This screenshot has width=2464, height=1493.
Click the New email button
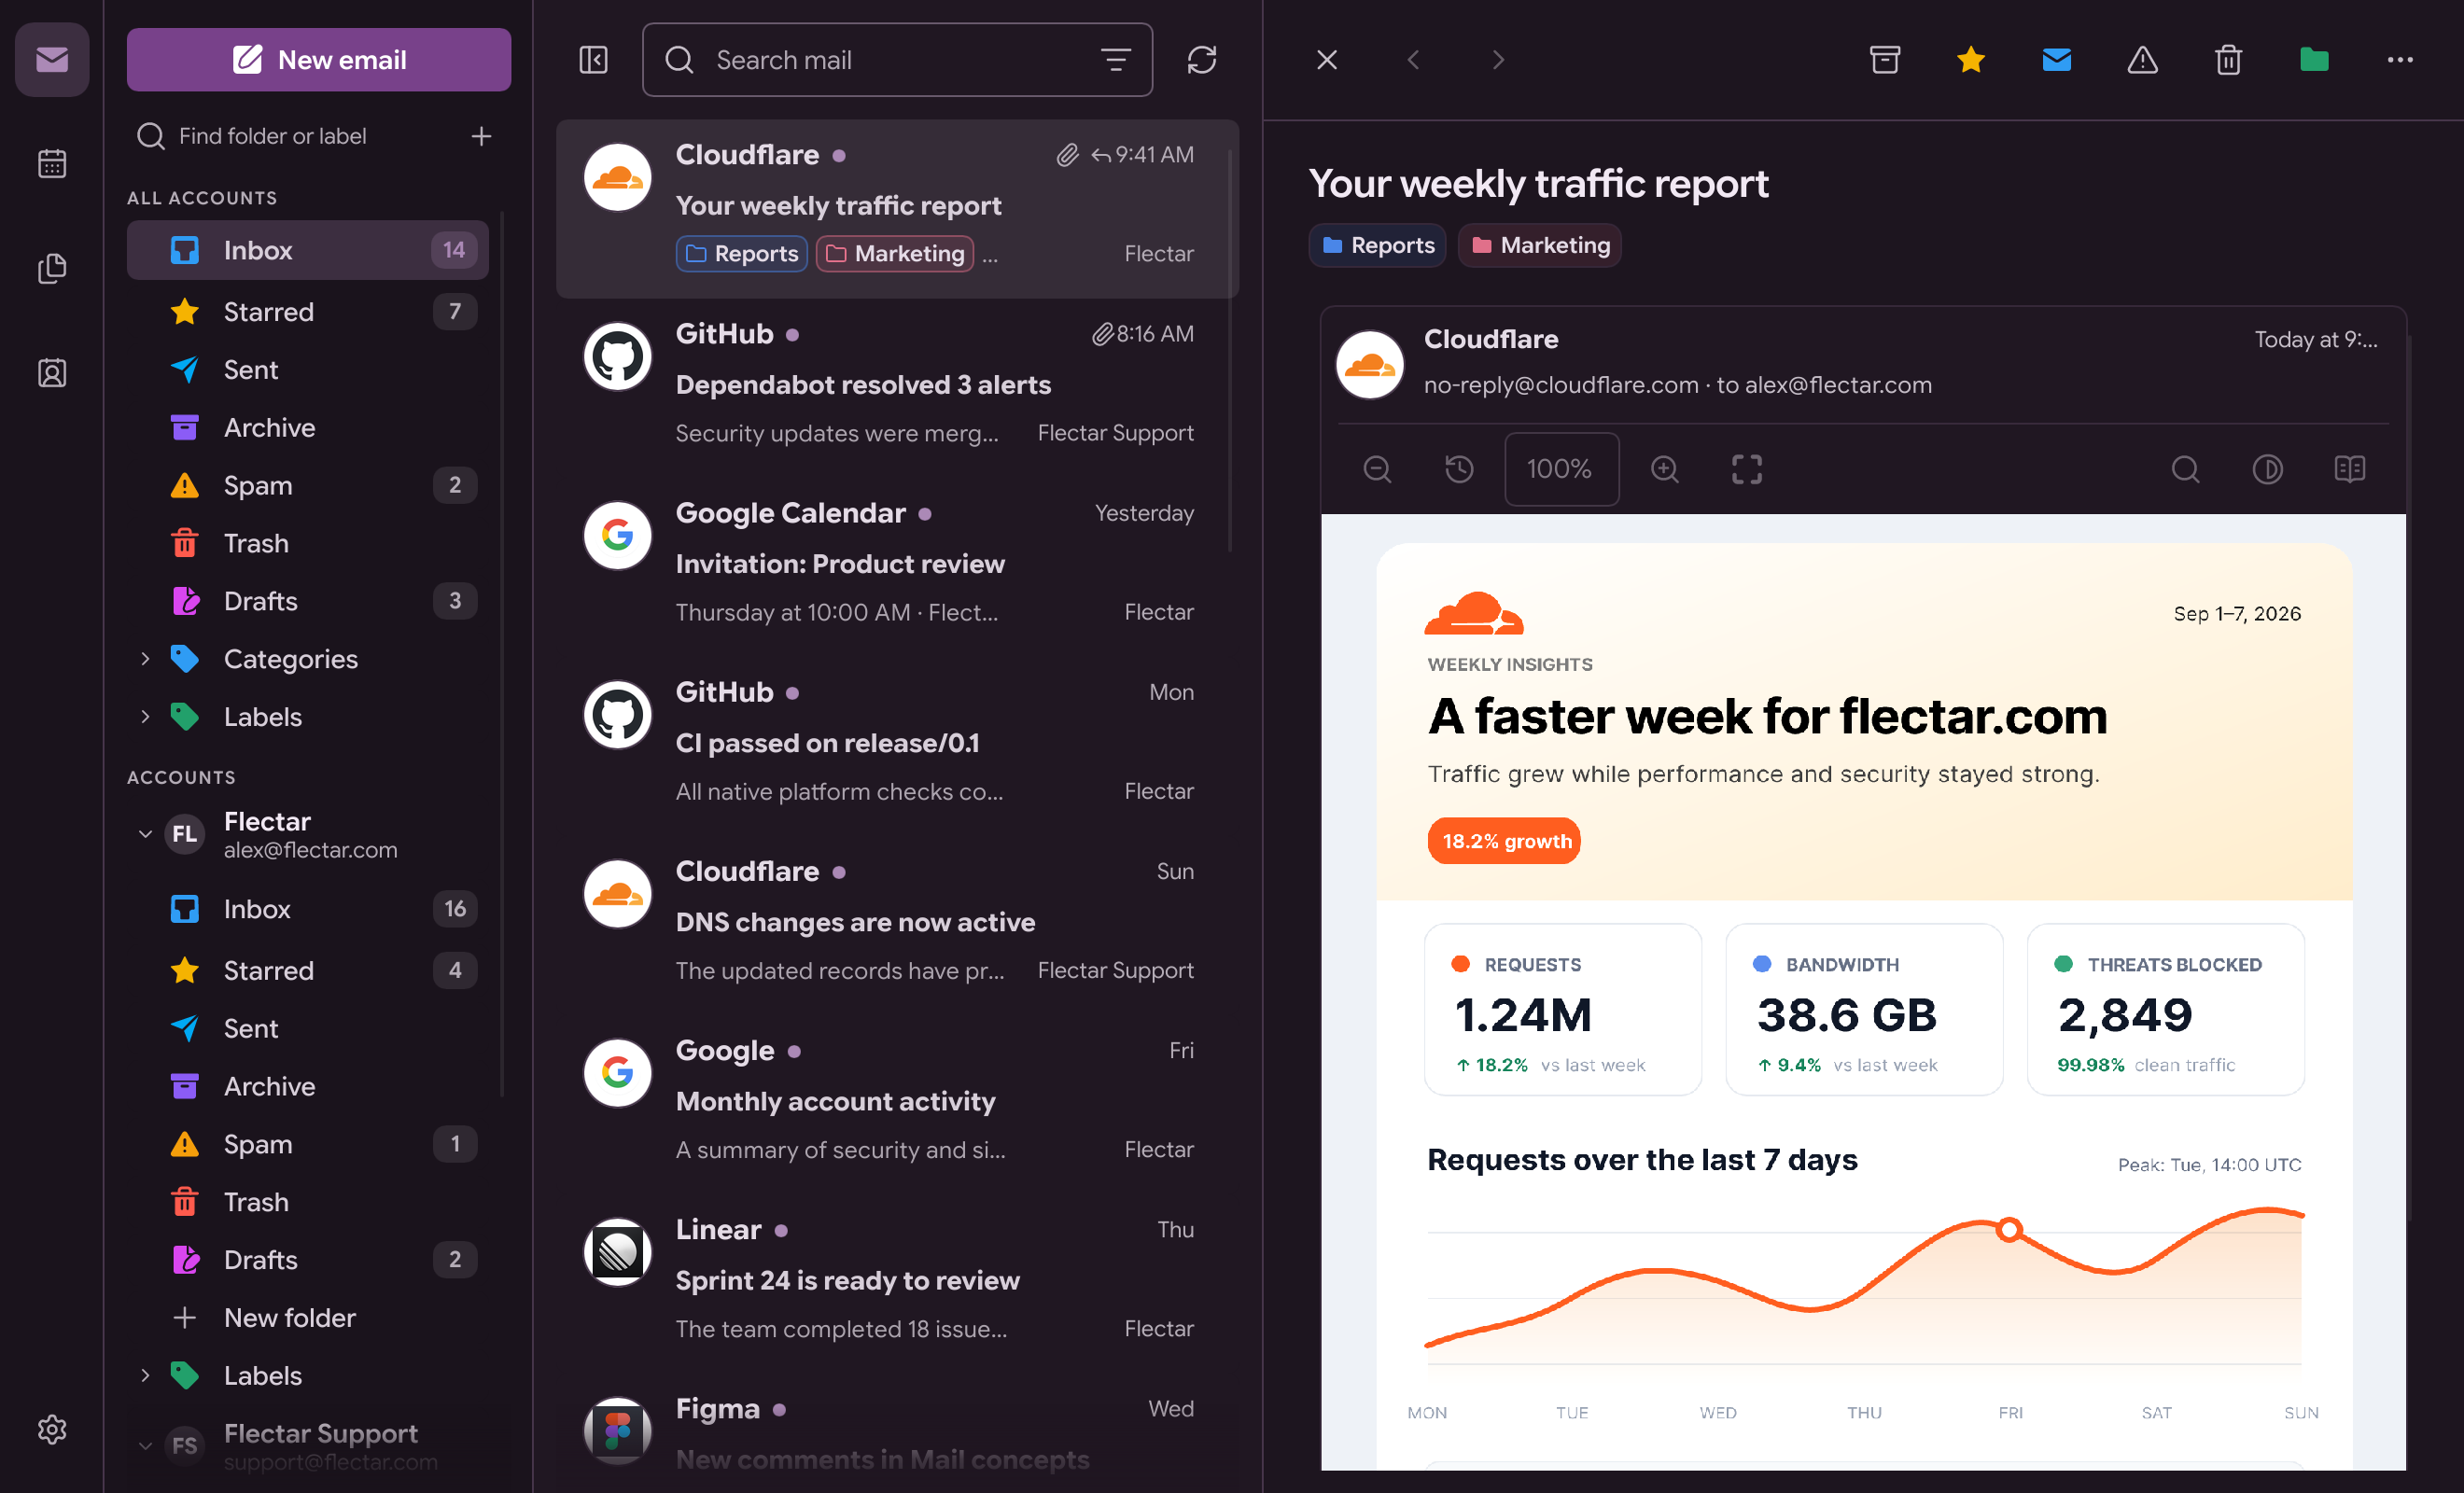coord(319,60)
